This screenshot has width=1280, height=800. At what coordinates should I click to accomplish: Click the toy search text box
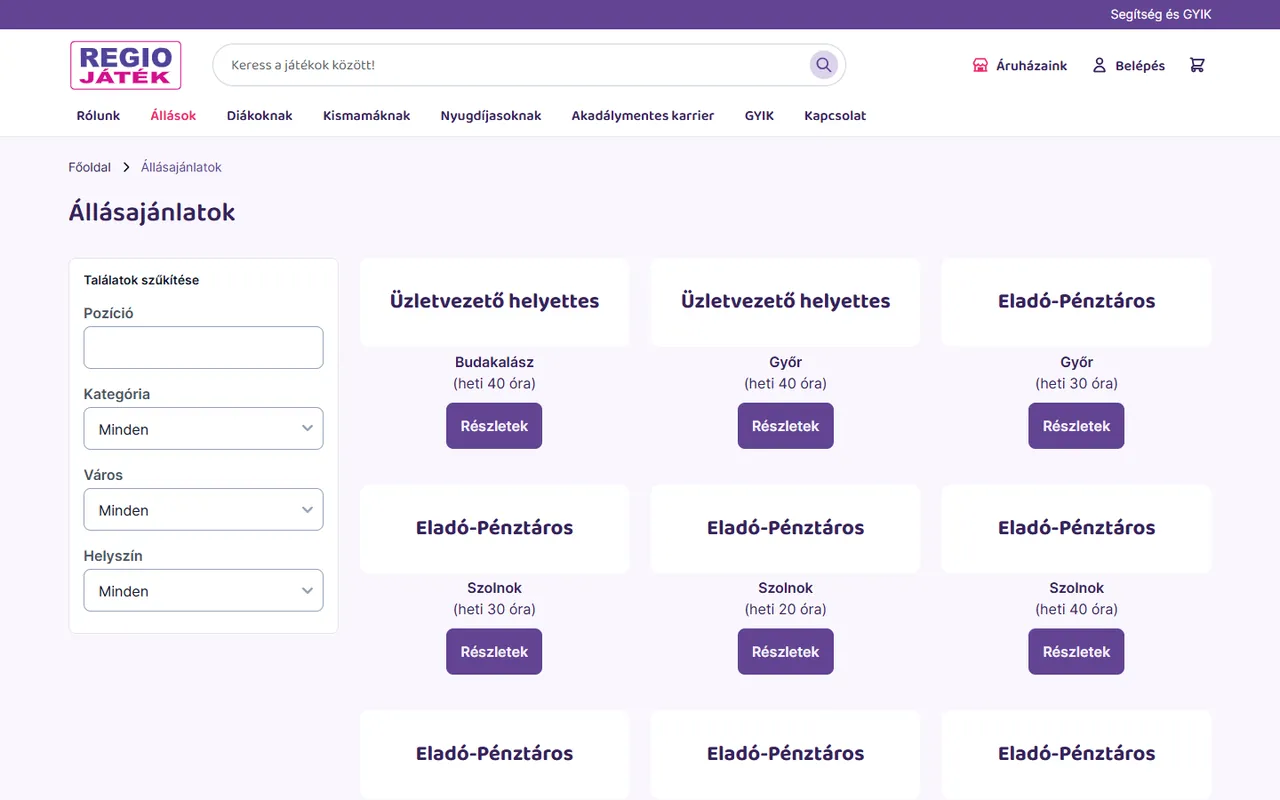coord(515,65)
